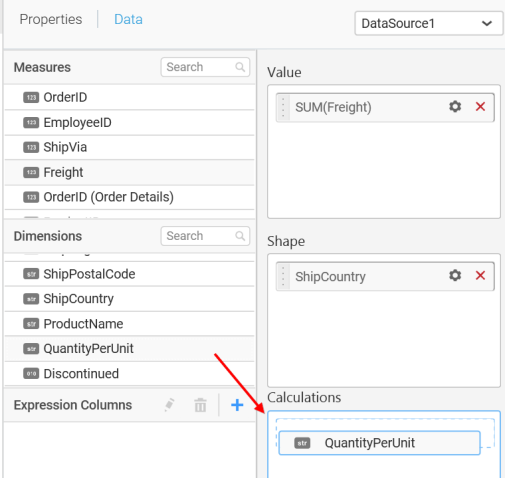Screen dimensions: 505x478
Task: Switch to the Data tab
Action: point(128,19)
